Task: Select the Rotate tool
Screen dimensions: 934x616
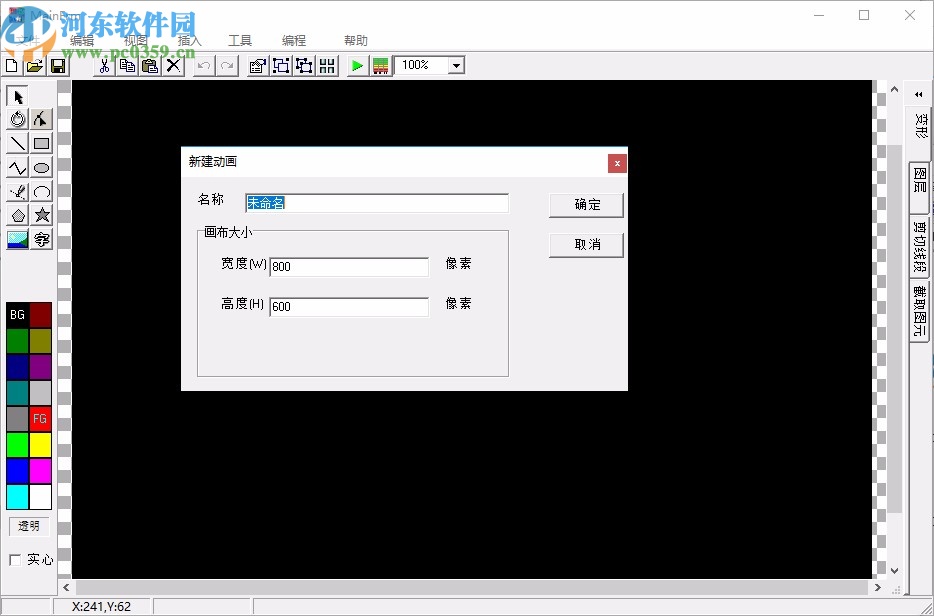Action: point(18,119)
